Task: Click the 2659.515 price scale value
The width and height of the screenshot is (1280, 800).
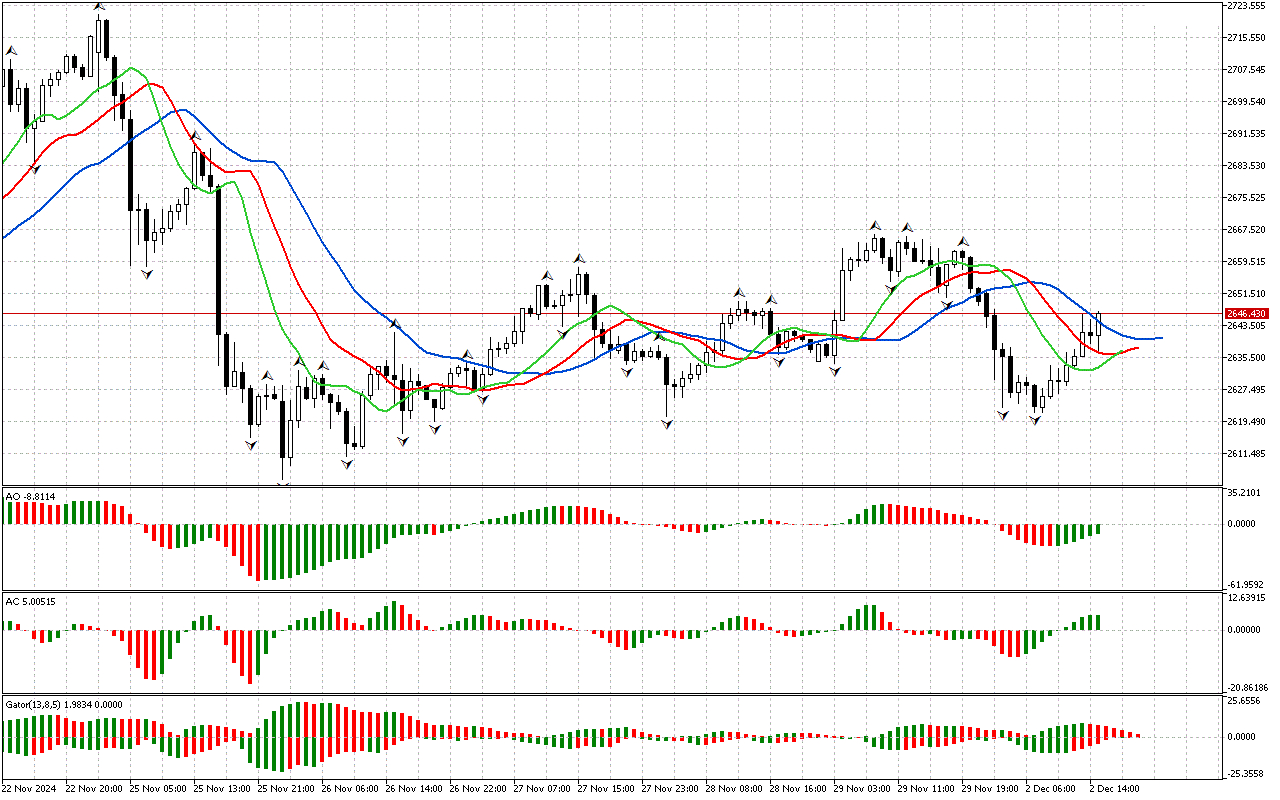Action: 1247,262
